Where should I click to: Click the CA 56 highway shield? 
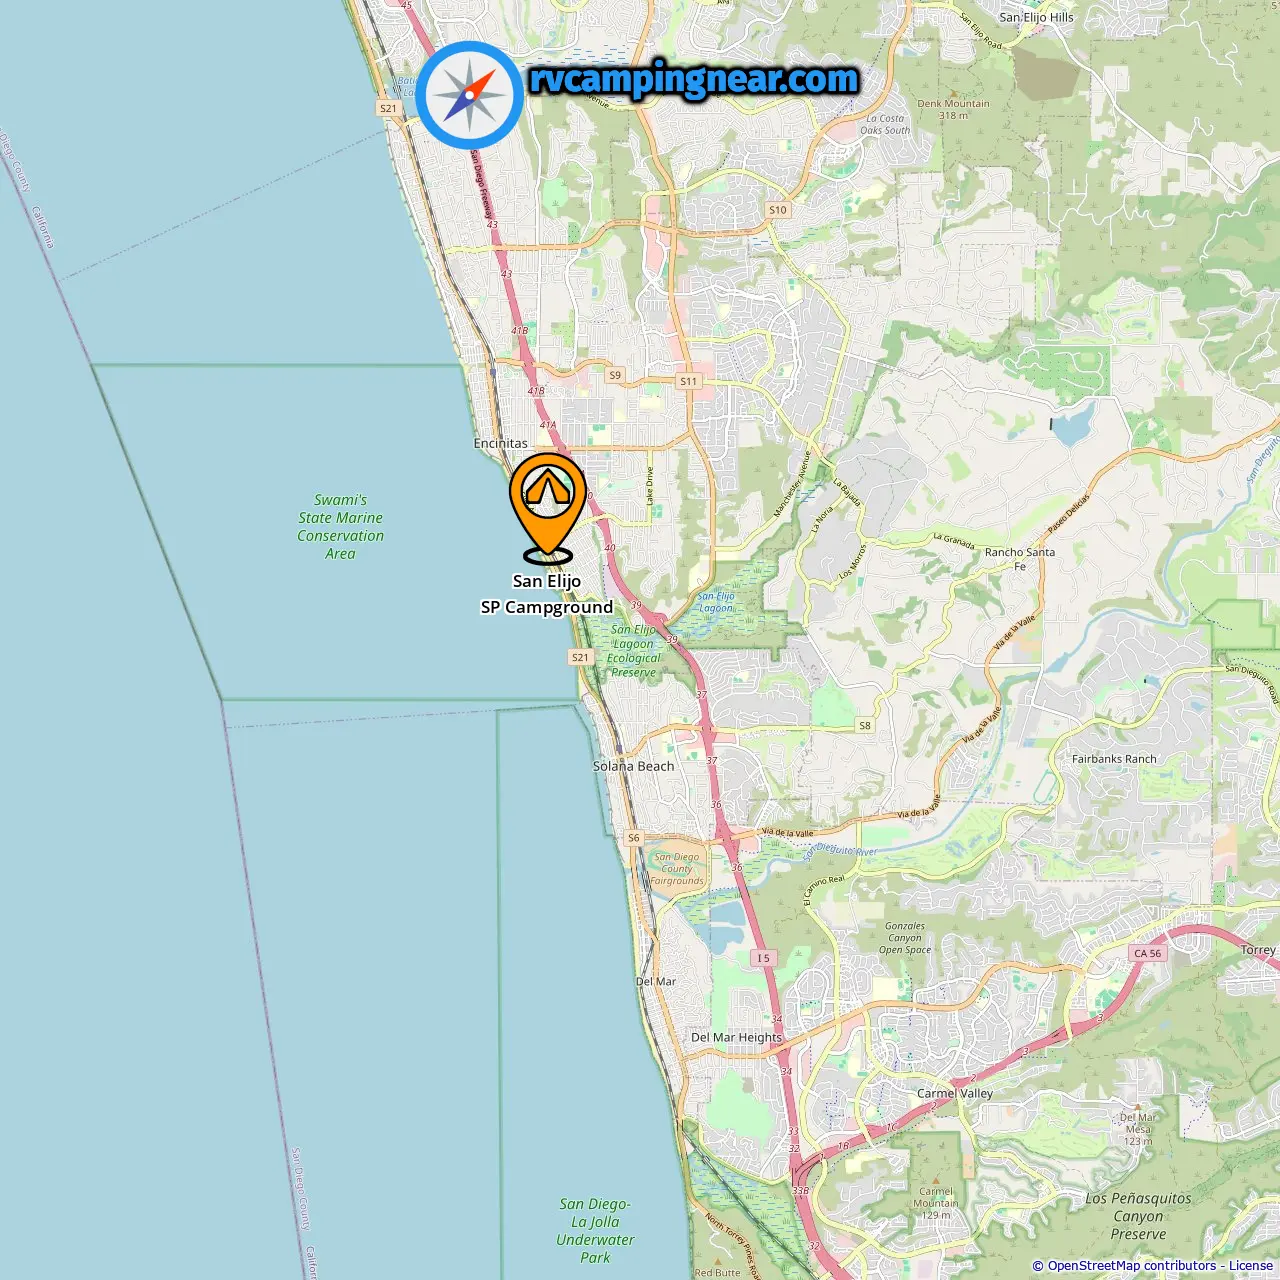(x=1147, y=953)
